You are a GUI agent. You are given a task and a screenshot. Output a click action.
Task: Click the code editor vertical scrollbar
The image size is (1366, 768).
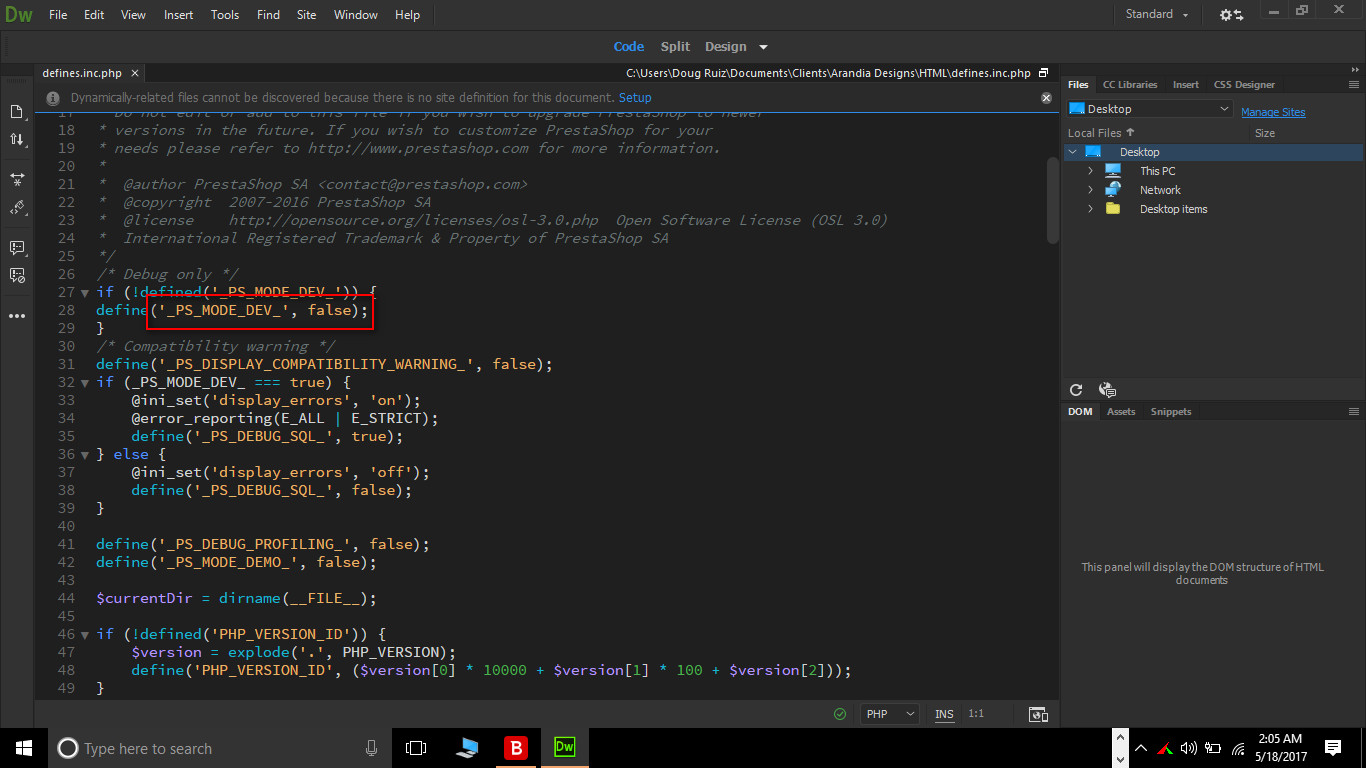[1051, 200]
